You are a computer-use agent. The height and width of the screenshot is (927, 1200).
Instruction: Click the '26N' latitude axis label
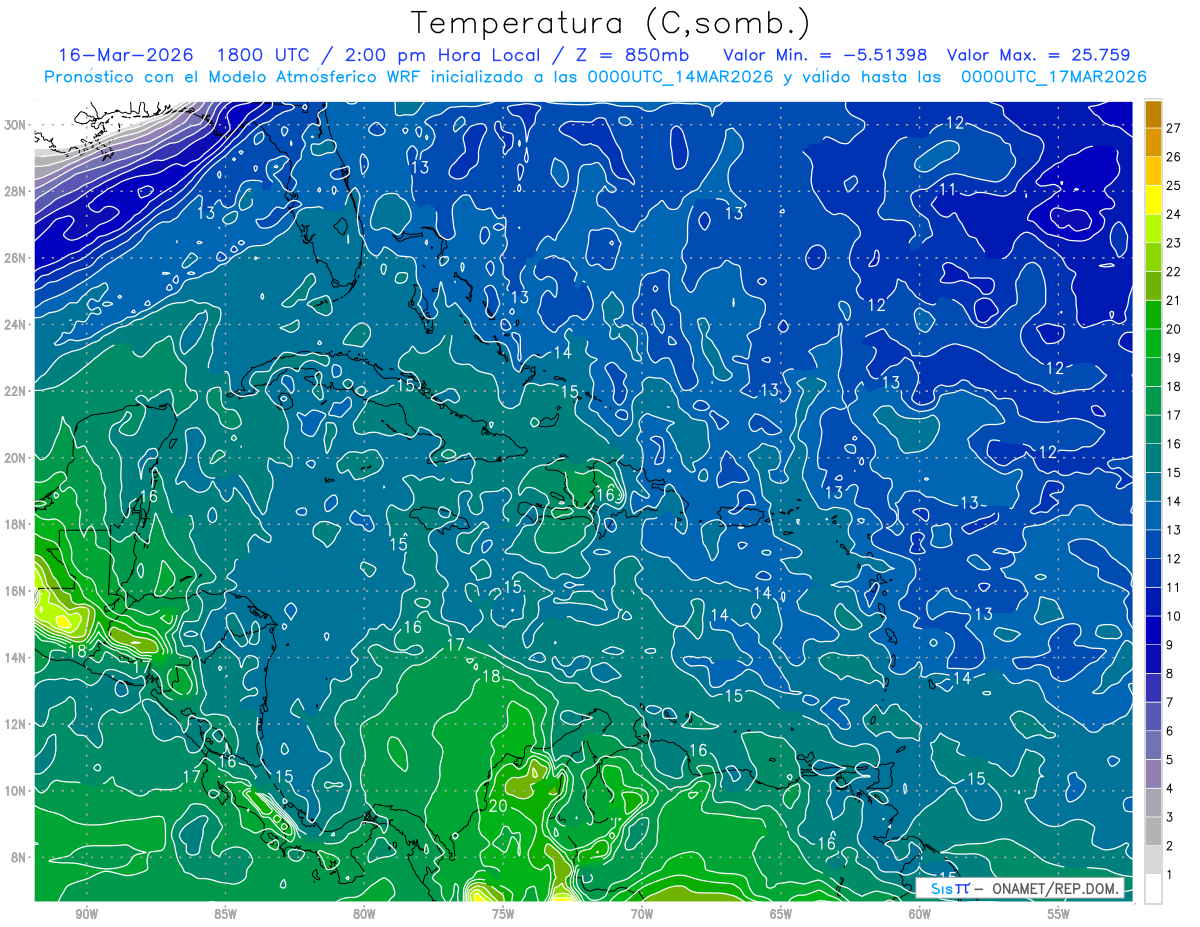[x=16, y=258]
